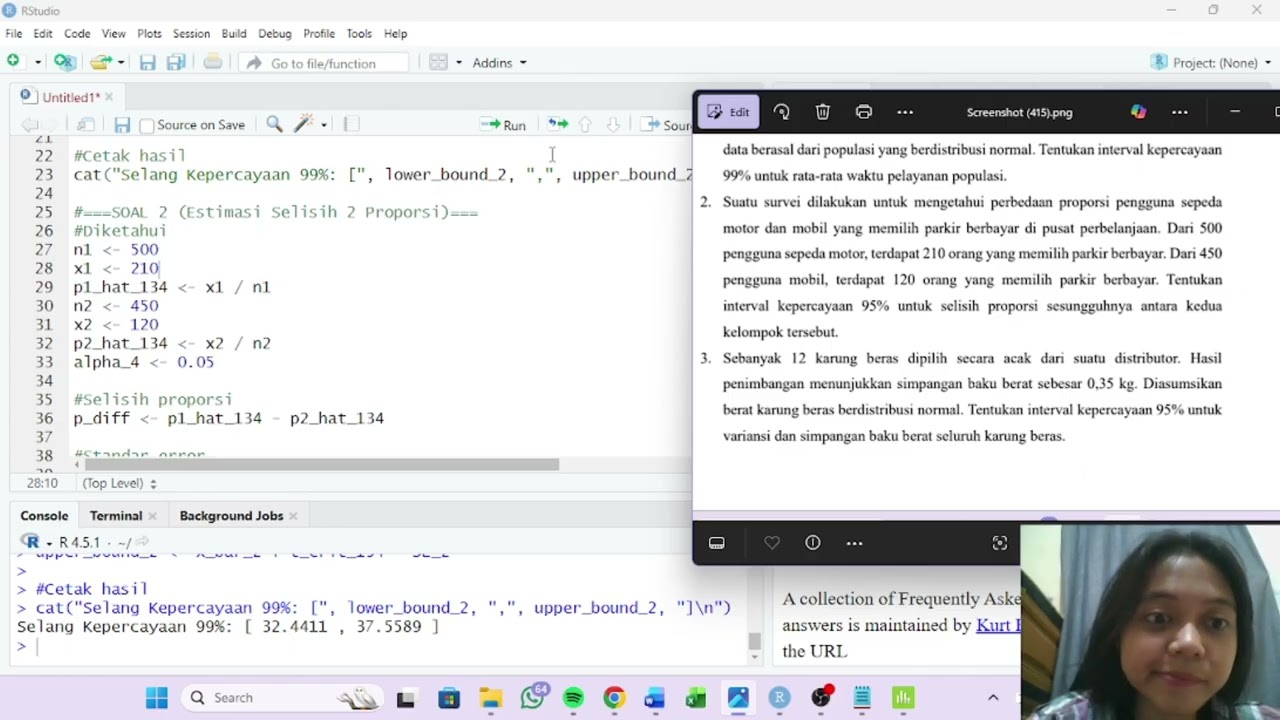Click the console input prompt line
This screenshot has width=1280, height=720.
pyautogui.click(x=380, y=646)
